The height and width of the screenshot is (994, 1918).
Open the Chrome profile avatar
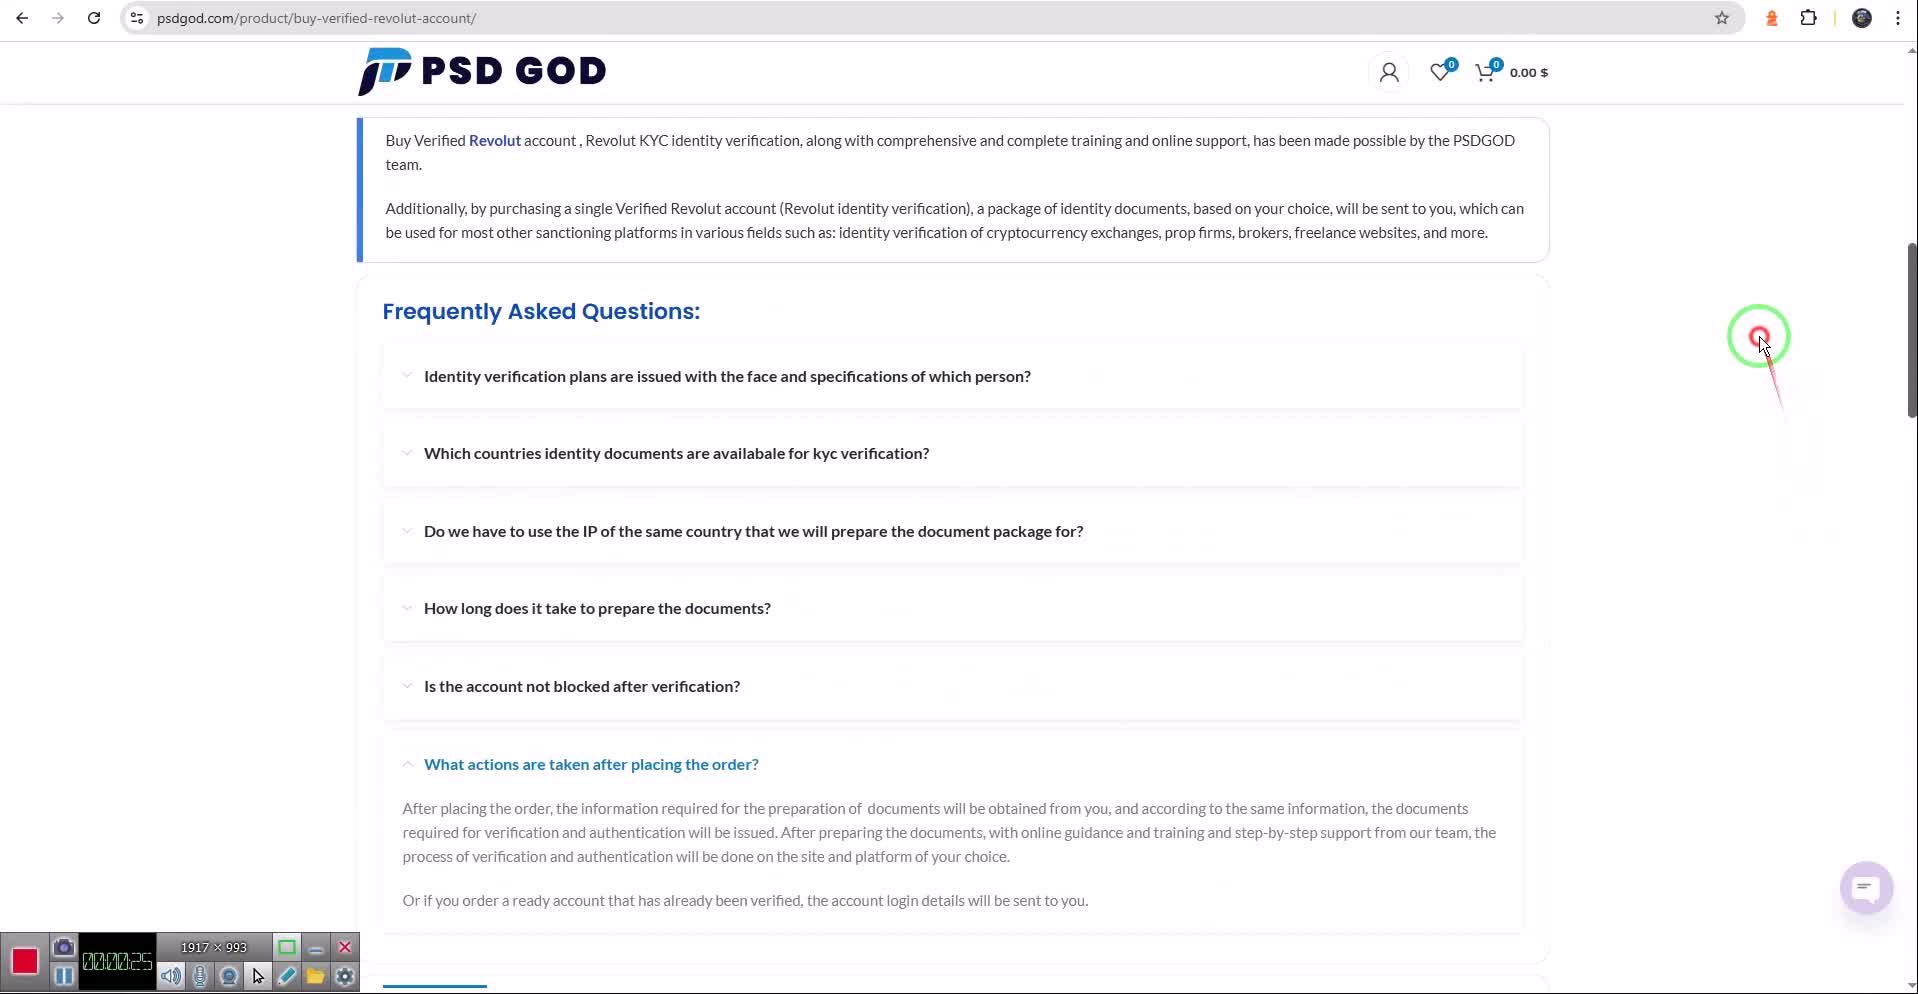(x=1862, y=18)
